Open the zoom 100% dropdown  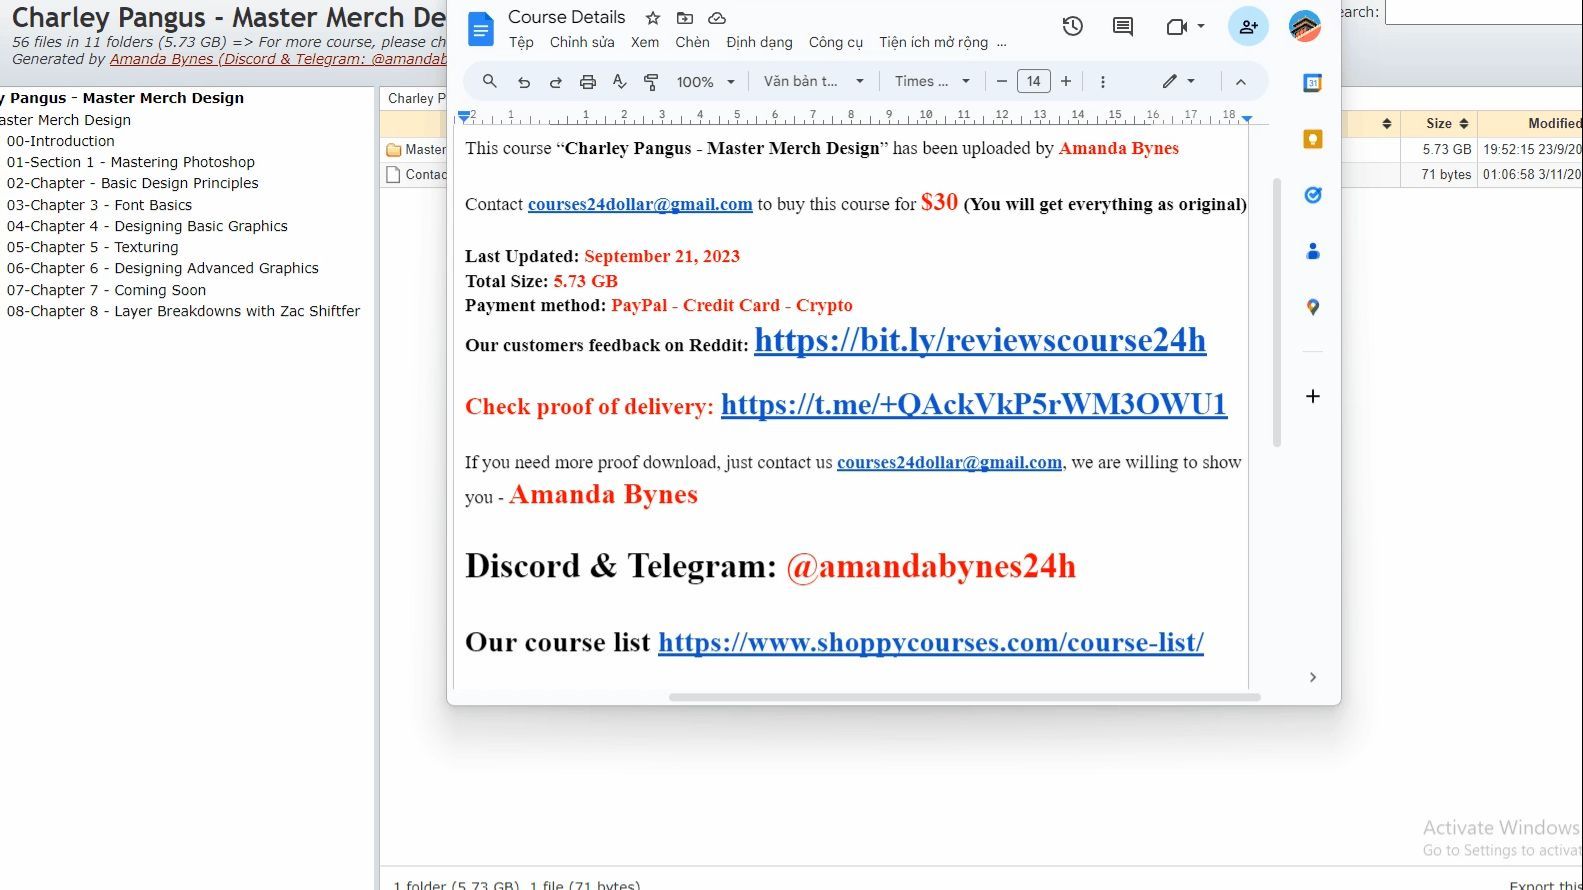point(705,82)
